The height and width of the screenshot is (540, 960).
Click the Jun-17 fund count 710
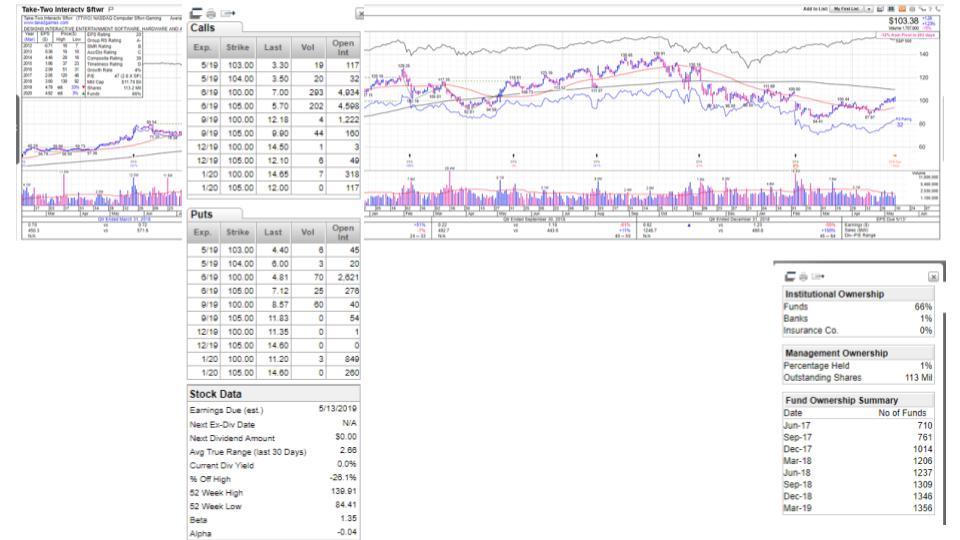pos(924,426)
